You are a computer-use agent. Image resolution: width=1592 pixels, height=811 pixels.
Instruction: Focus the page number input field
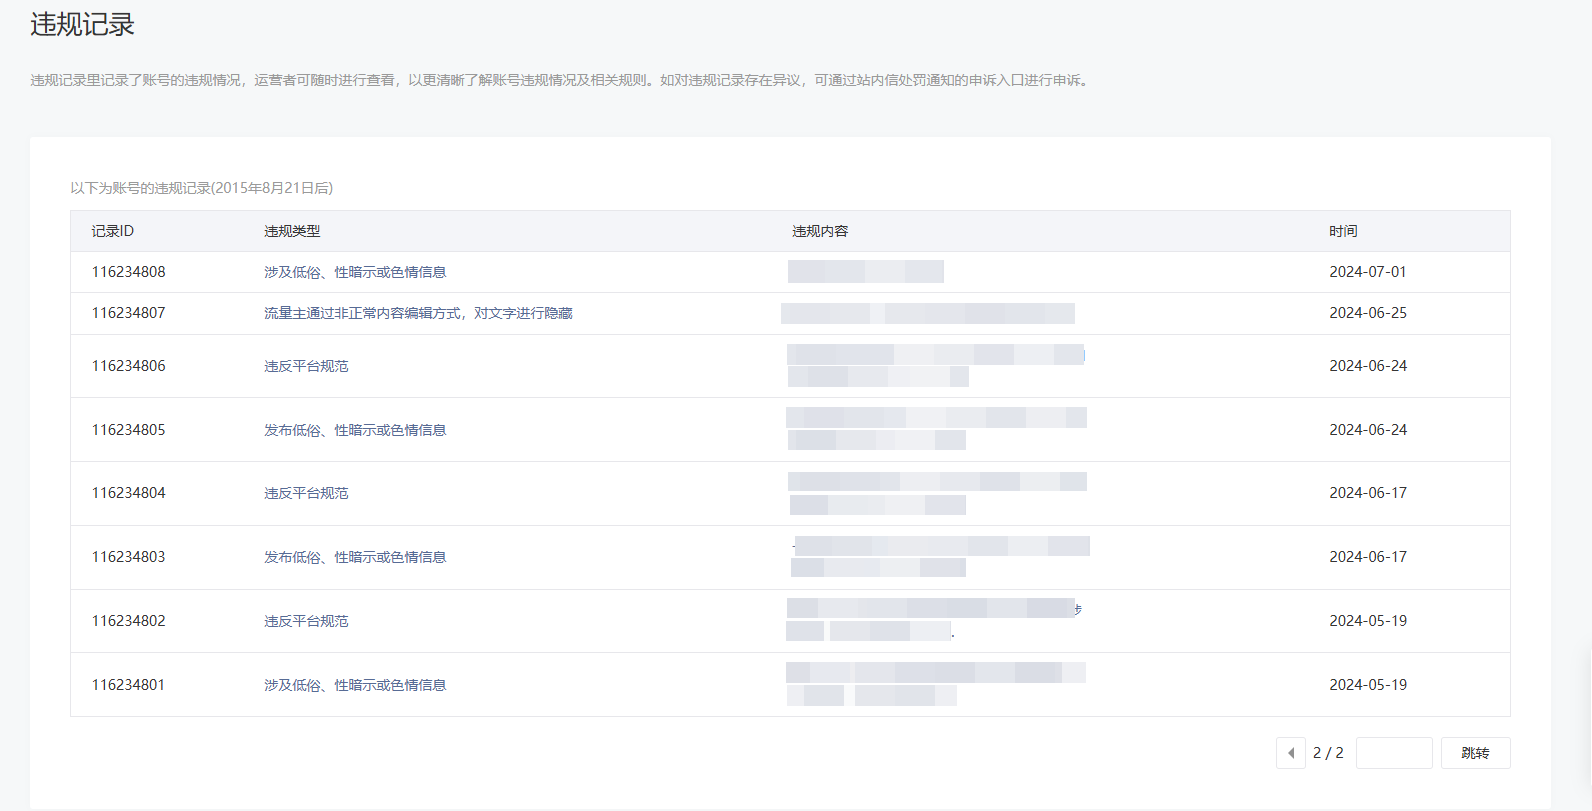tap(1394, 753)
